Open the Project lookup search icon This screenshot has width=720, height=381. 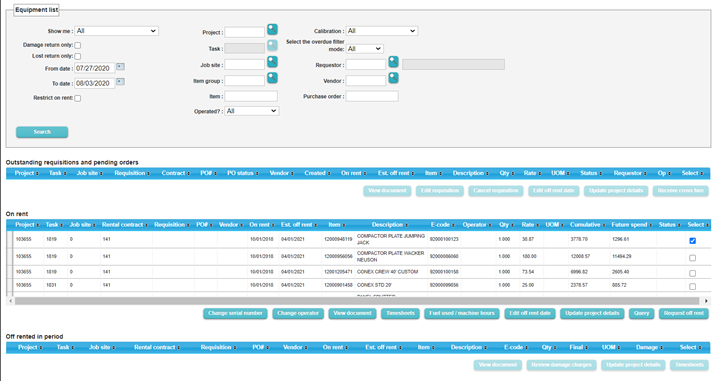pos(272,29)
